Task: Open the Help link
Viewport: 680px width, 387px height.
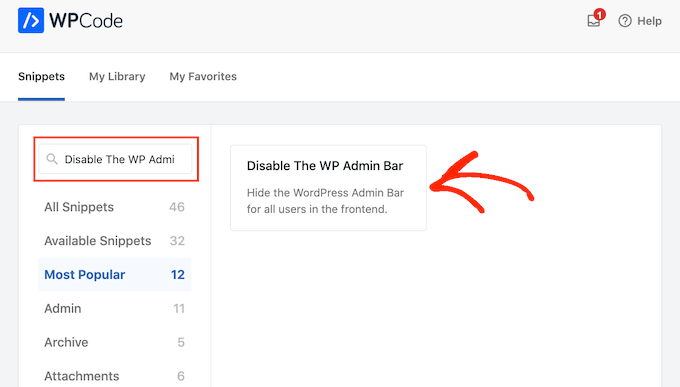Action: click(x=649, y=21)
